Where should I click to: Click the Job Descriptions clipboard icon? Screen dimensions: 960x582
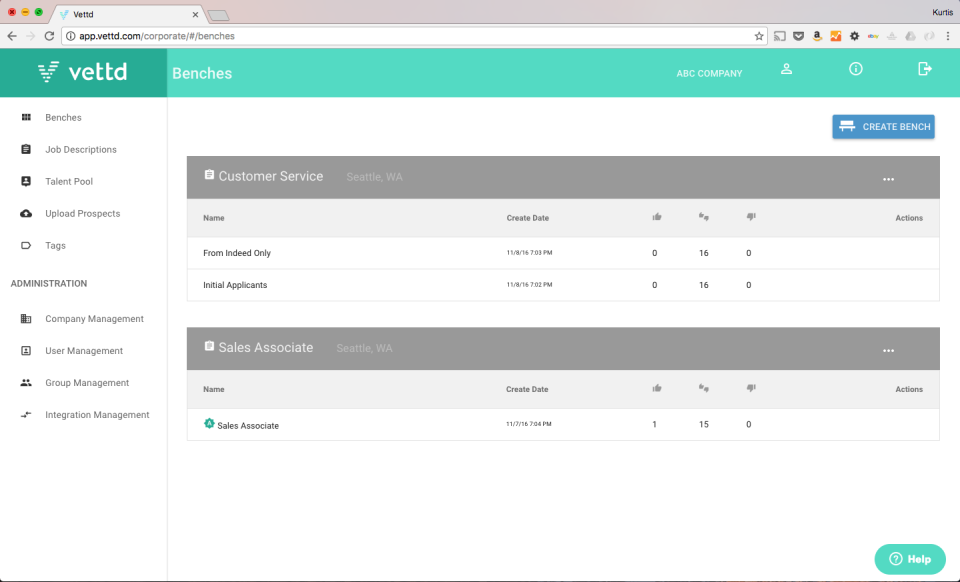click(x=26, y=149)
